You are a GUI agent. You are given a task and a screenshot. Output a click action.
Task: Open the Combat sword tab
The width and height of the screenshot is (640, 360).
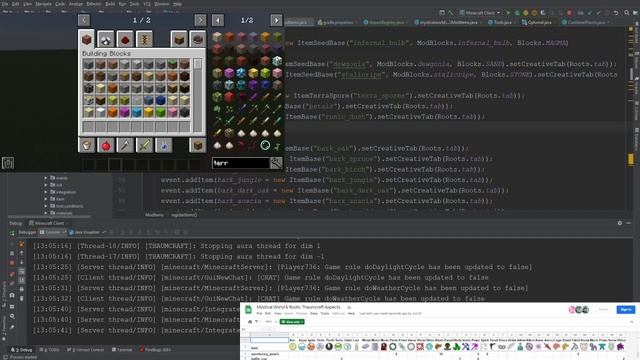[144, 145]
